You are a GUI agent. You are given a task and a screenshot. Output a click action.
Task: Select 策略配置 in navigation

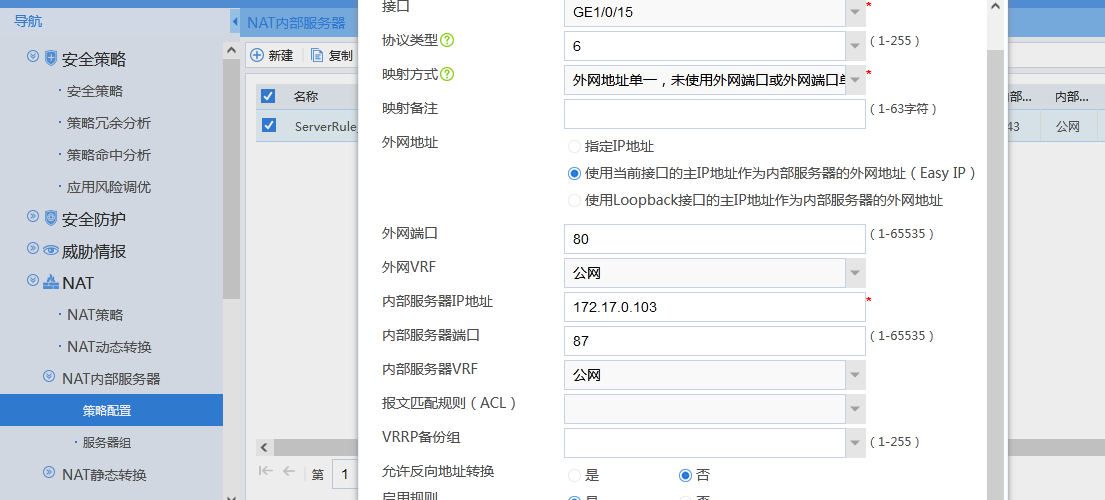point(111,411)
